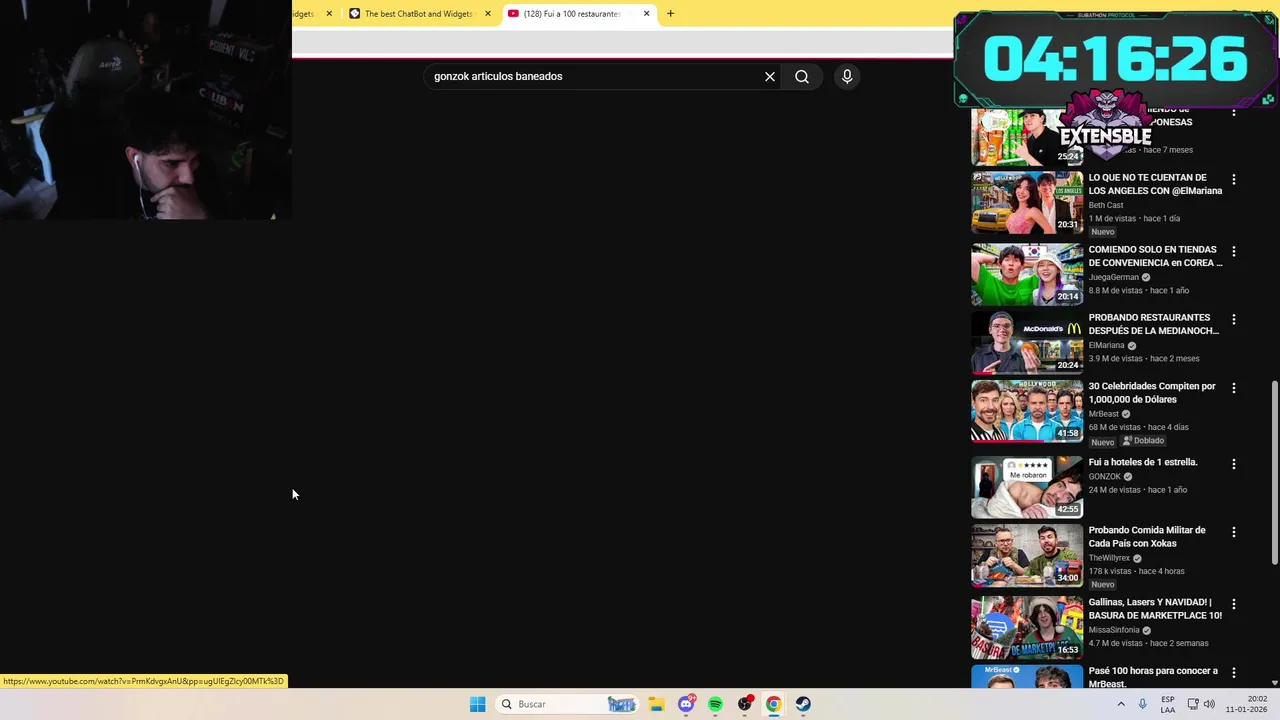
Task: Click the 'MrBeast' channel name
Action: tap(1104, 413)
